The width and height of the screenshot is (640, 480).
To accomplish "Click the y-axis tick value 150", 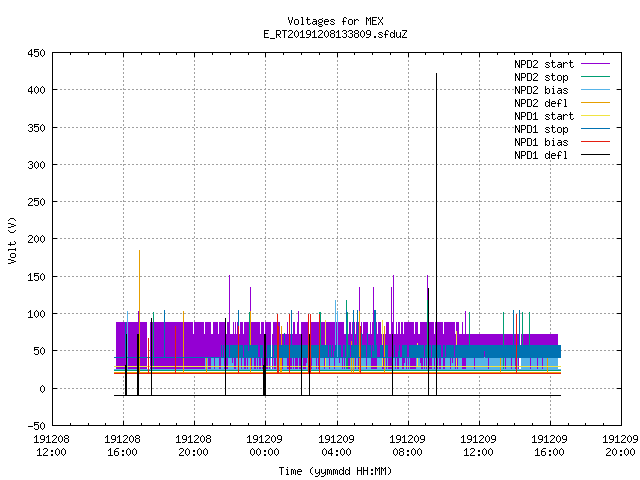I will pos(36,277).
